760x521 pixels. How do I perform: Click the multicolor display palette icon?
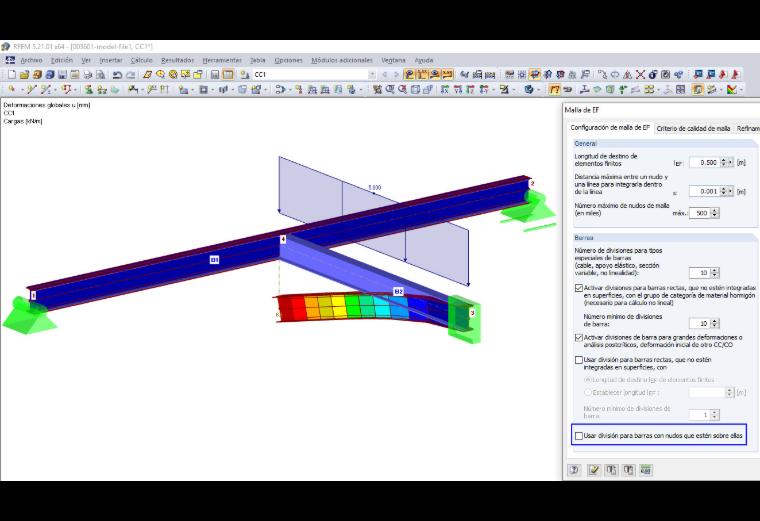[732, 89]
